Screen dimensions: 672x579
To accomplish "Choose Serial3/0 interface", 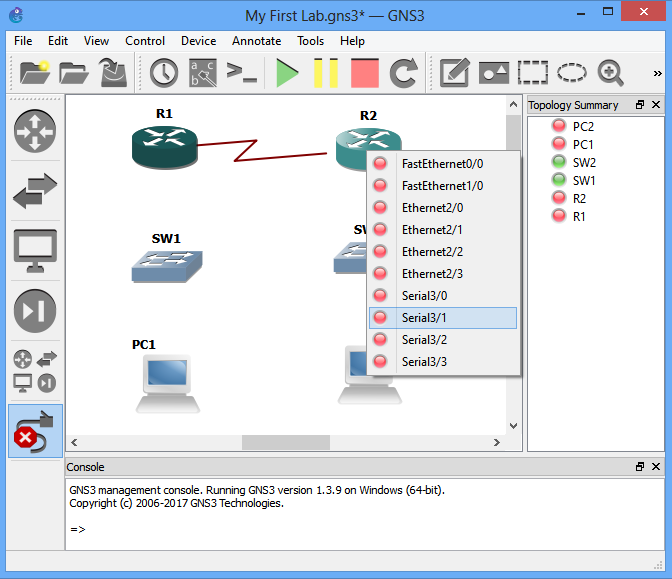I will (443, 296).
